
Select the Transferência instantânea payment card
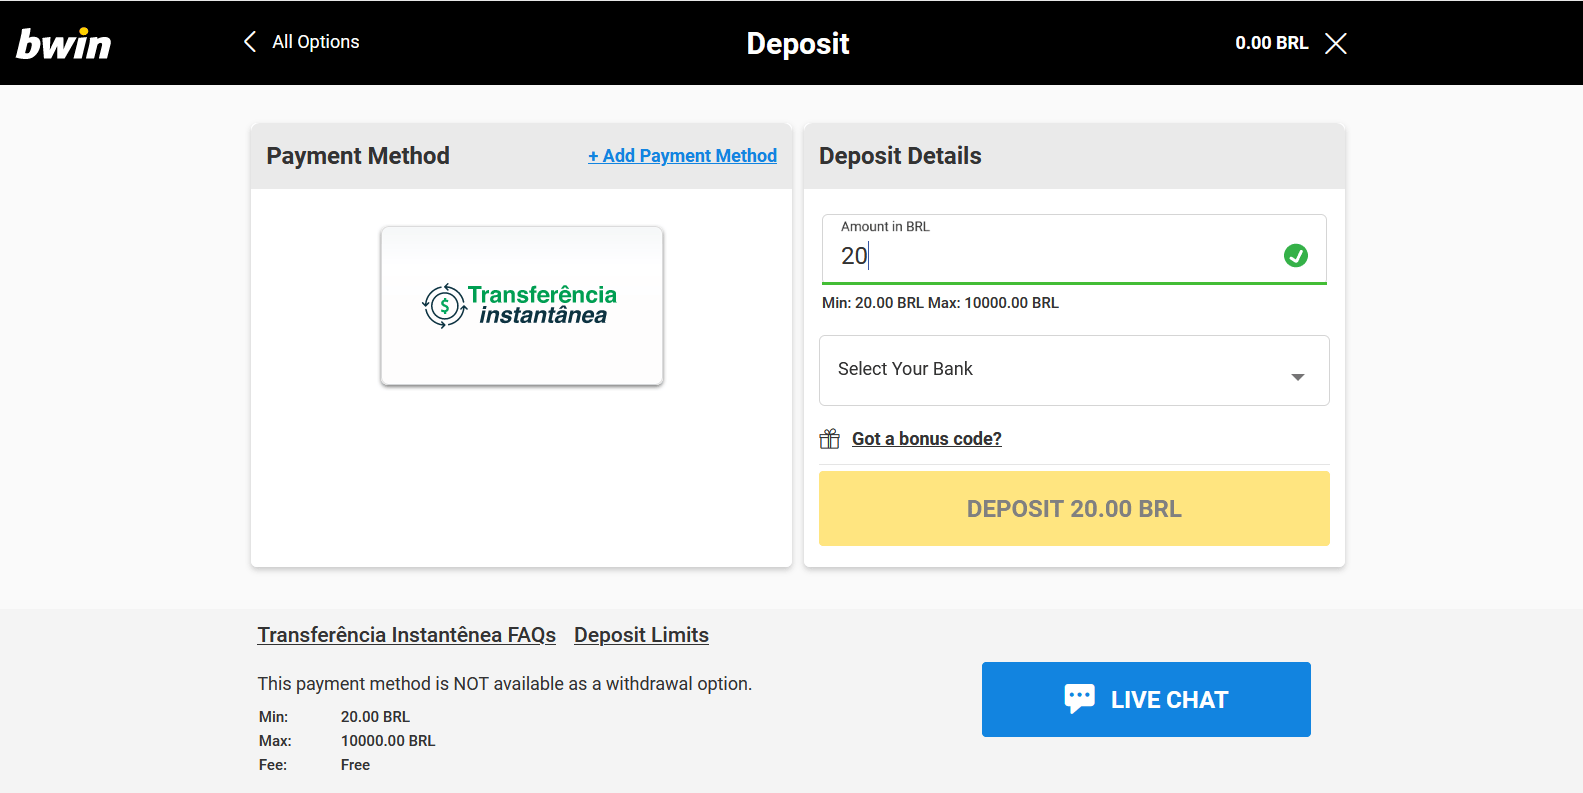522,306
